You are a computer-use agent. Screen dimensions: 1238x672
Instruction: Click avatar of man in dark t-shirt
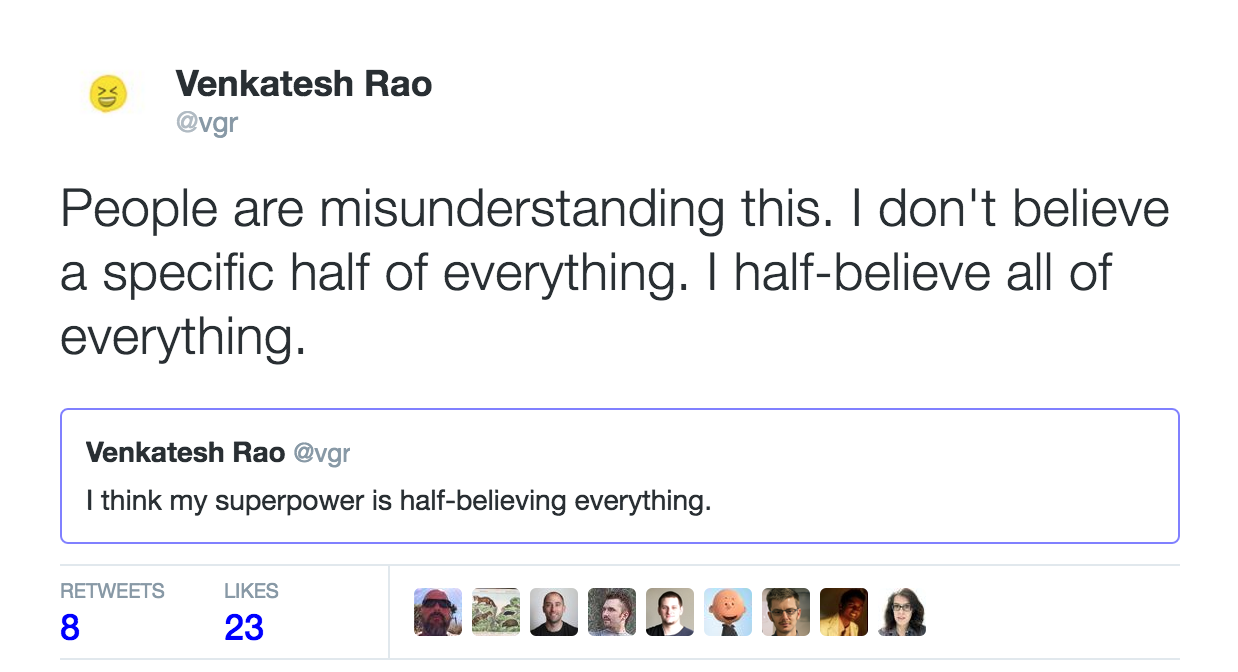click(x=670, y=612)
